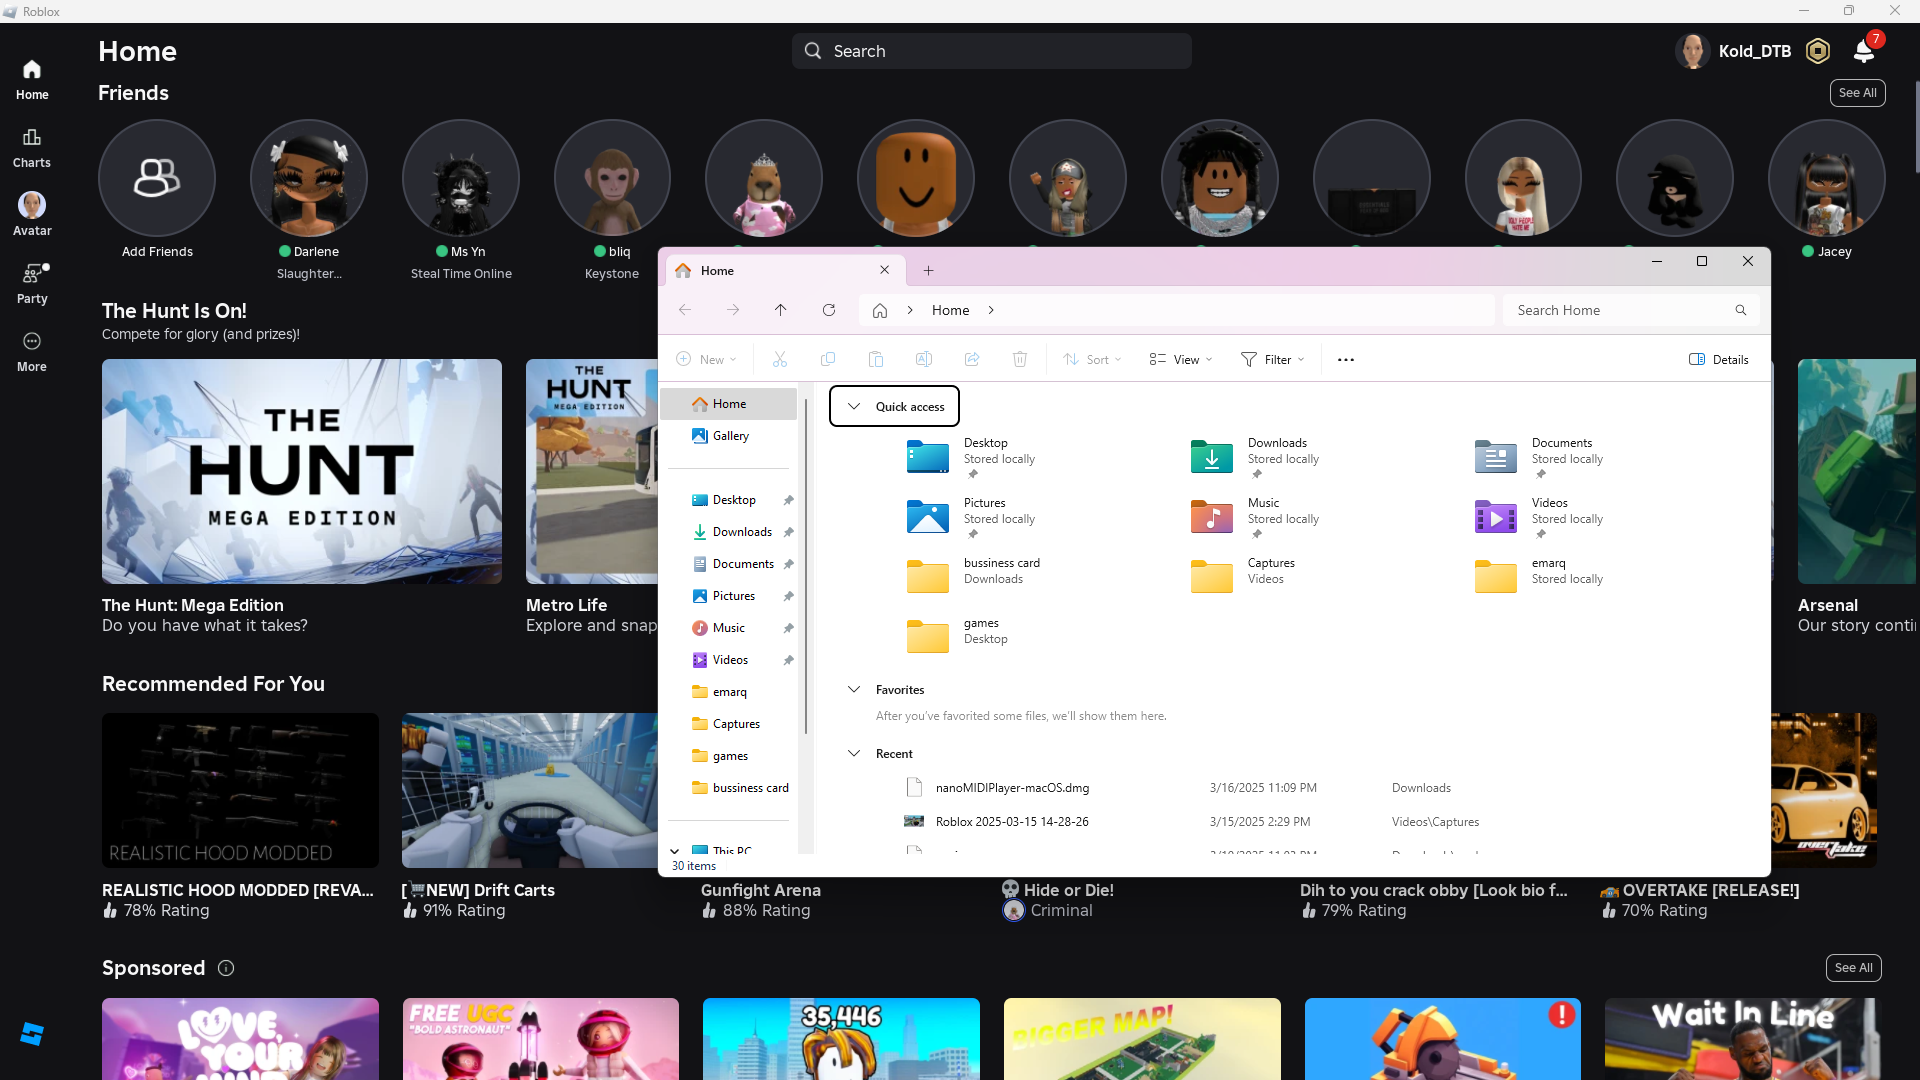Collapse the Recent files section
Image resolution: width=1920 pixels, height=1080 pixels.
[854, 754]
